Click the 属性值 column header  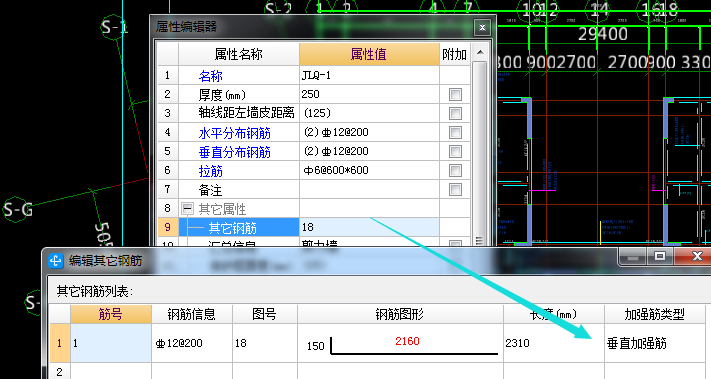coord(369,54)
